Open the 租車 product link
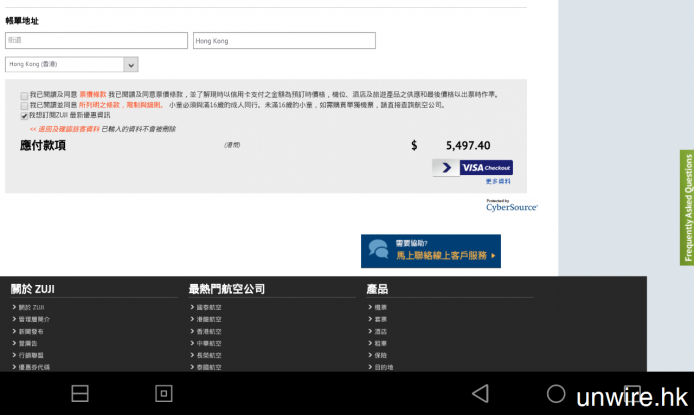Screen dimensions: 694x415 click(x=381, y=343)
